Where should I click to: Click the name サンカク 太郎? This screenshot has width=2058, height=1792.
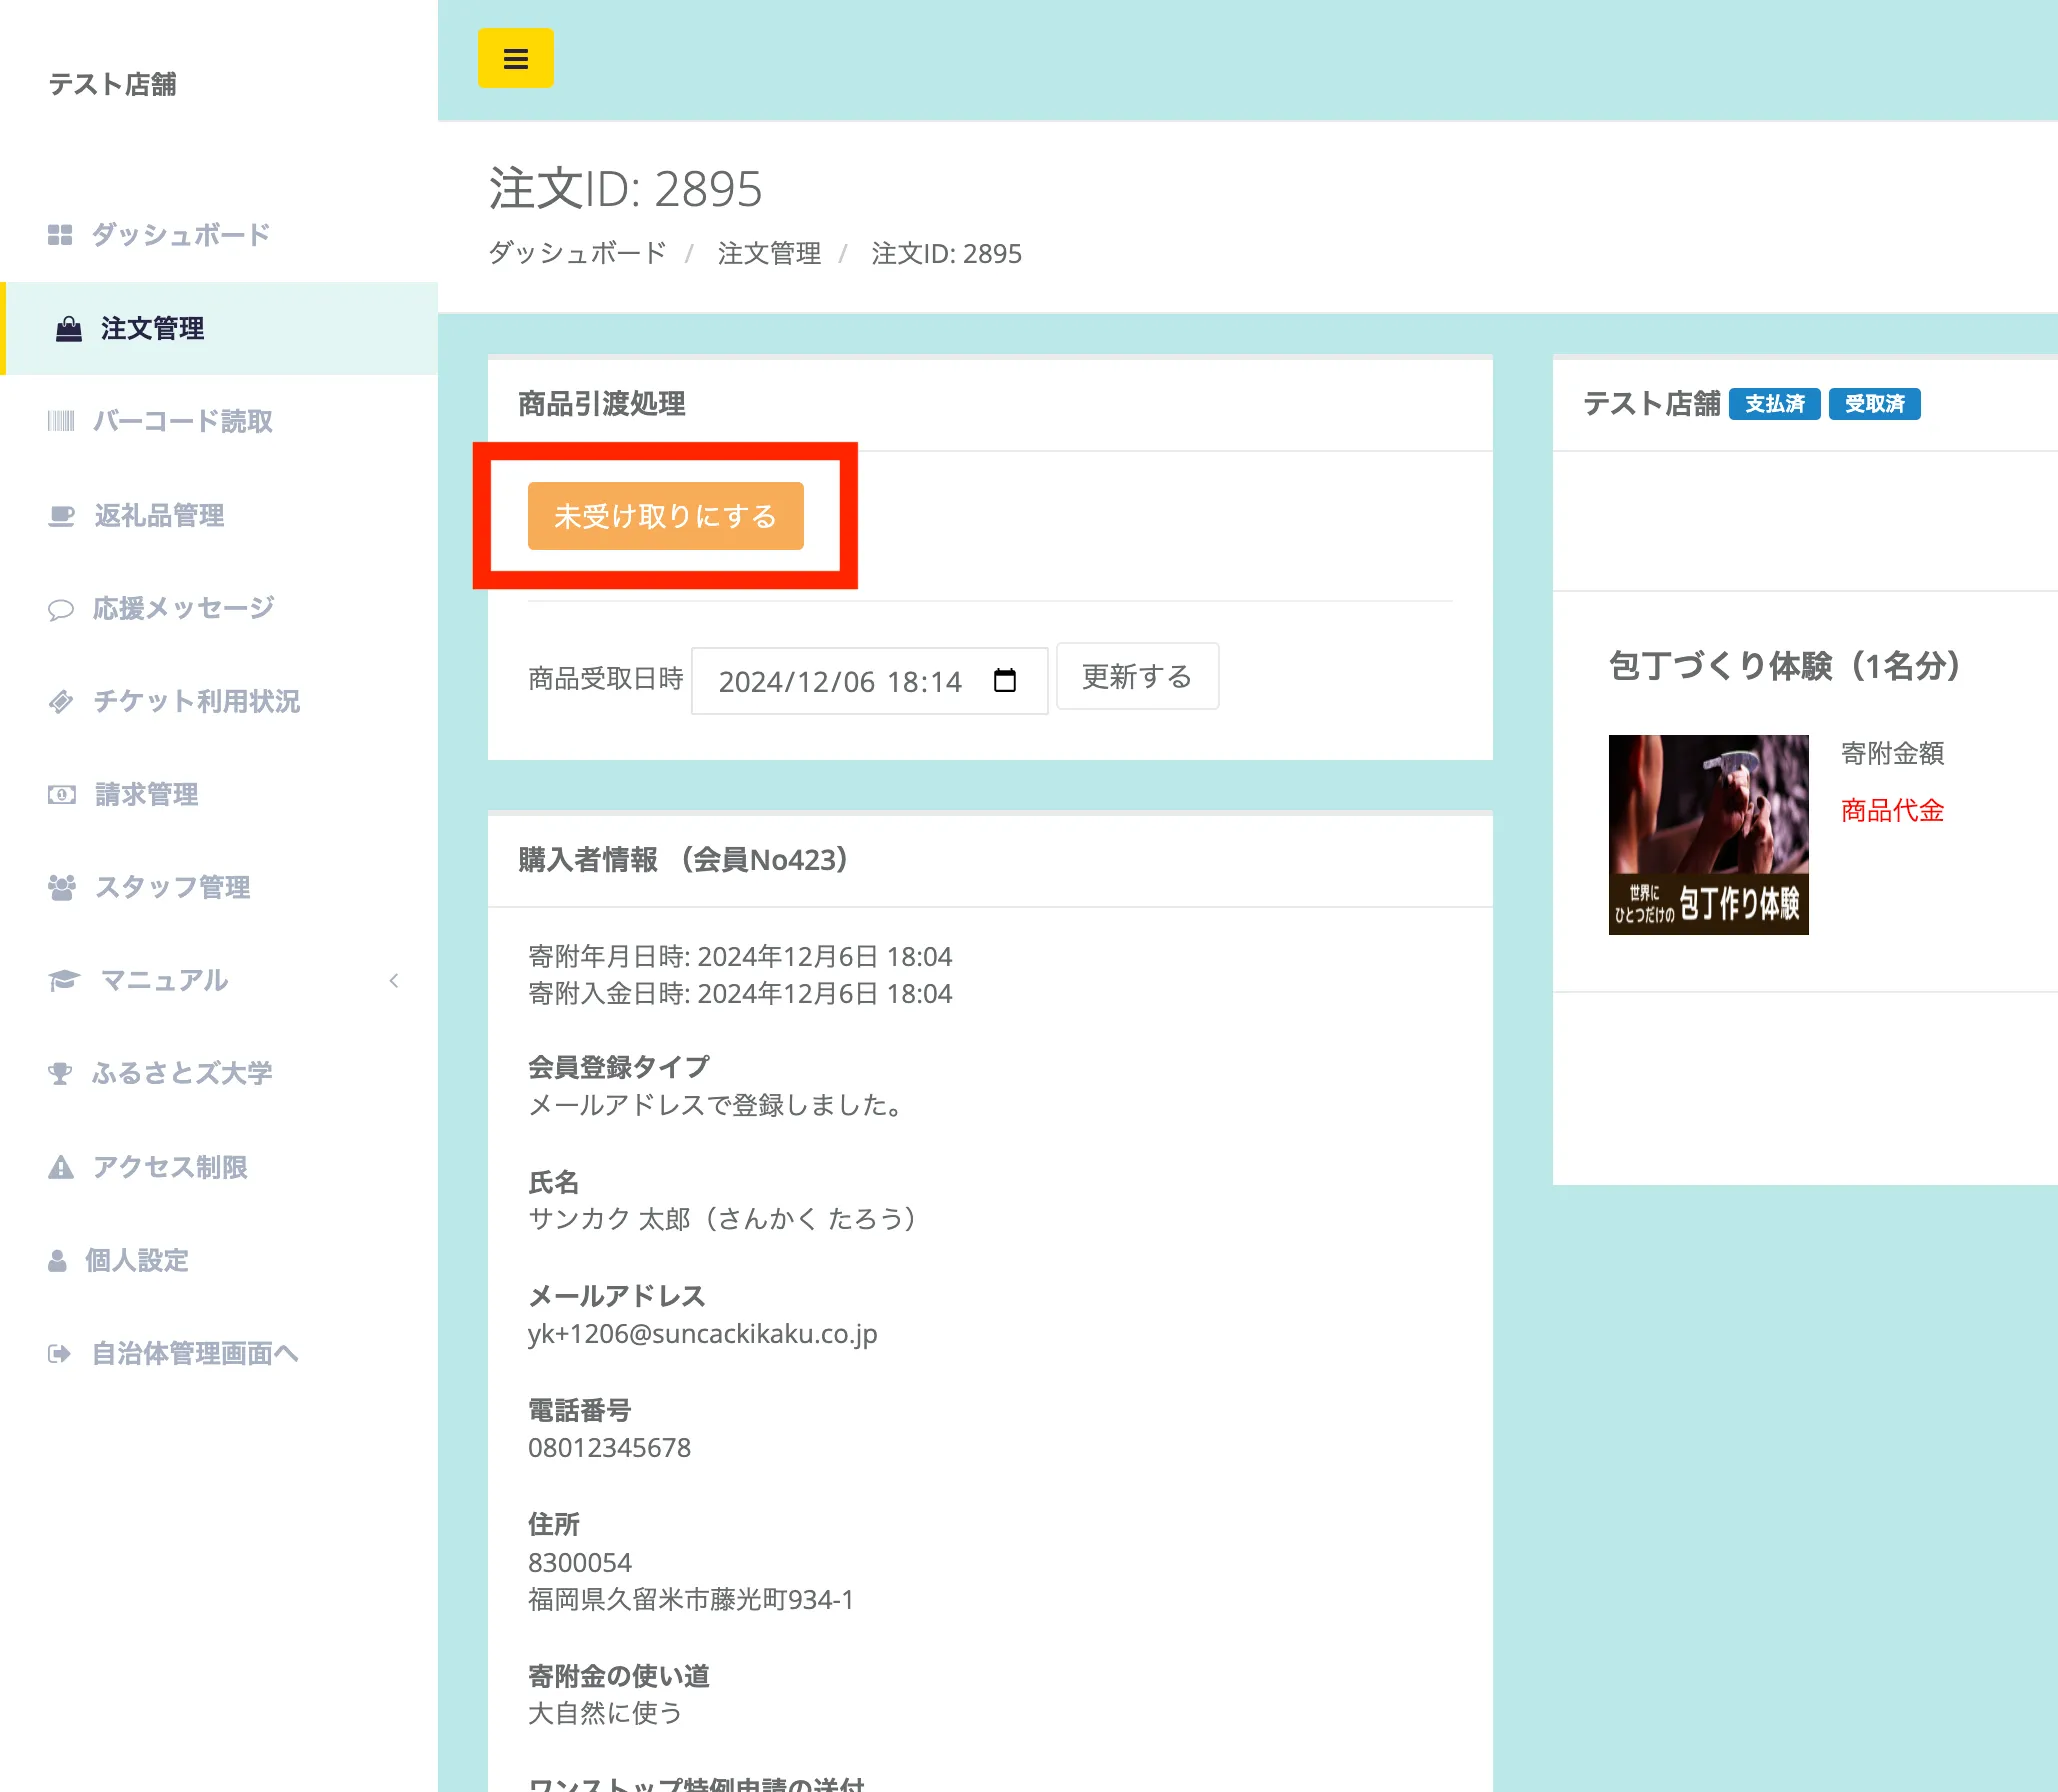pyautogui.click(x=609, y=1219)
